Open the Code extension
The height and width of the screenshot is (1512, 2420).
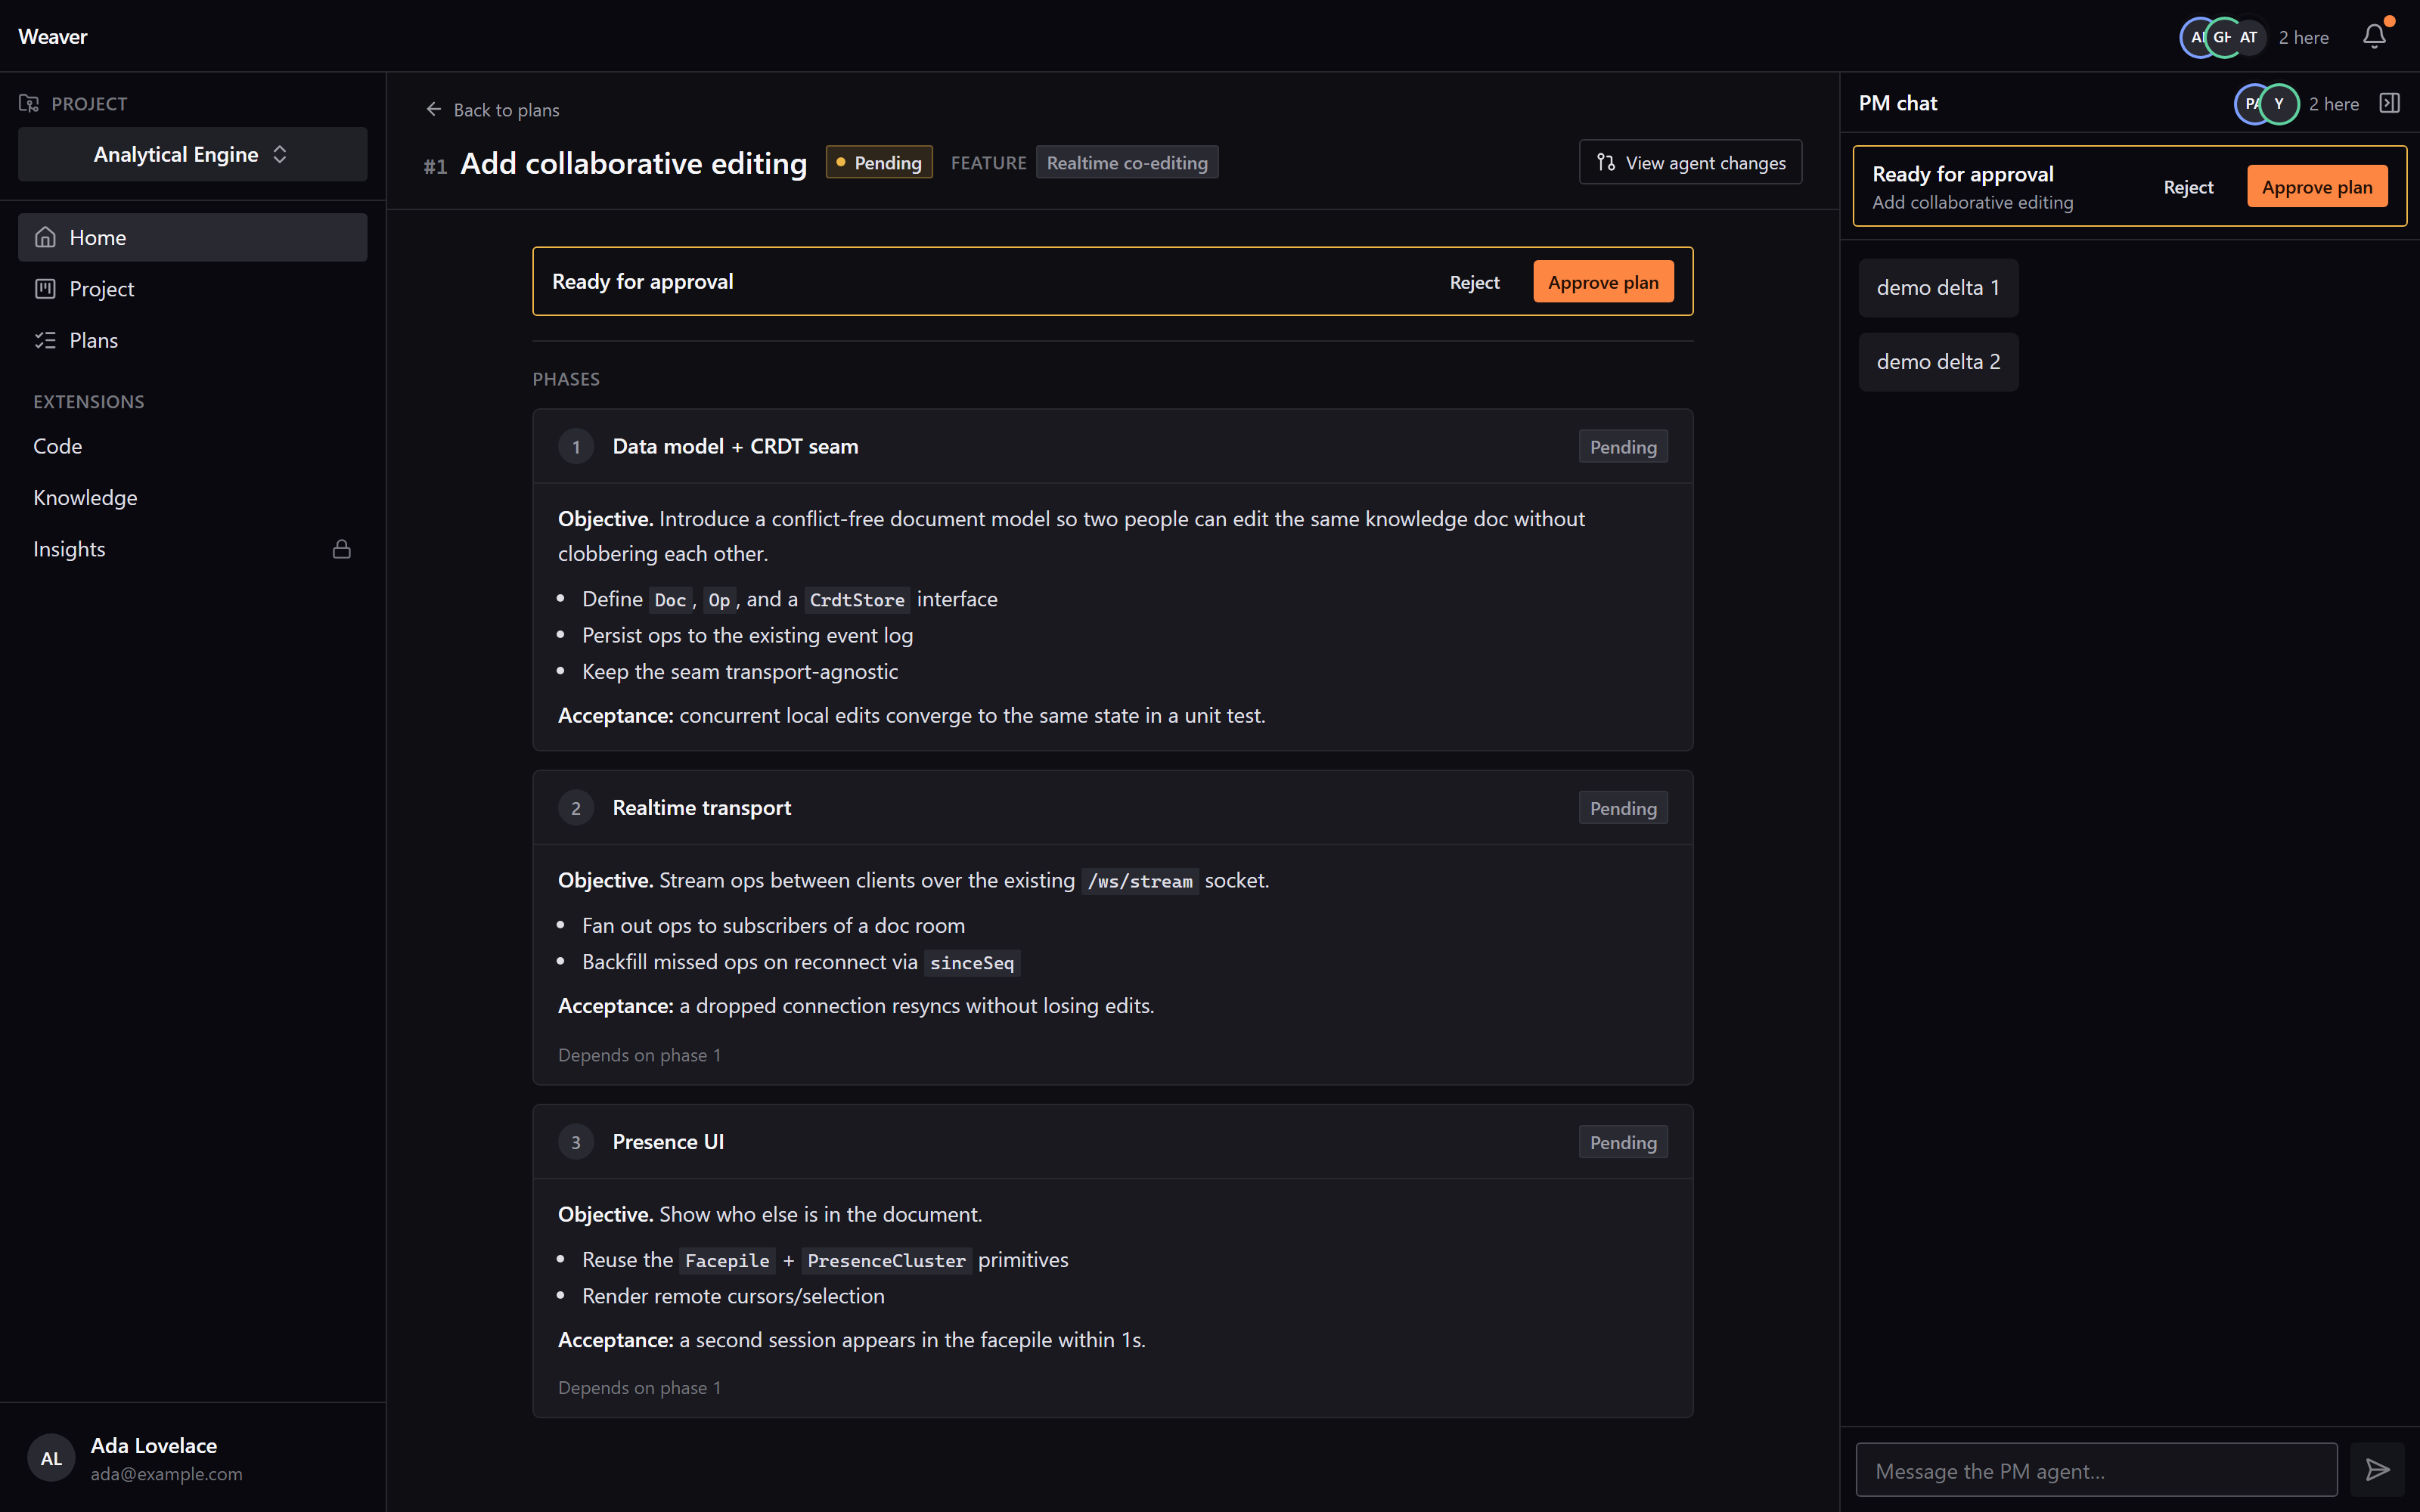coord(192,446)
